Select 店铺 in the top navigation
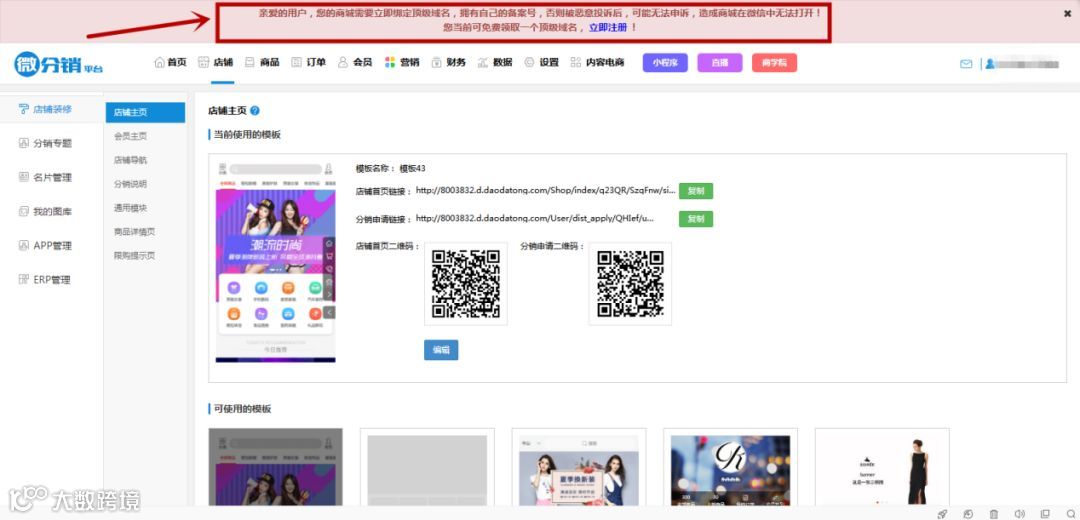The image size is (1080, 520). [x=216, y=62]
